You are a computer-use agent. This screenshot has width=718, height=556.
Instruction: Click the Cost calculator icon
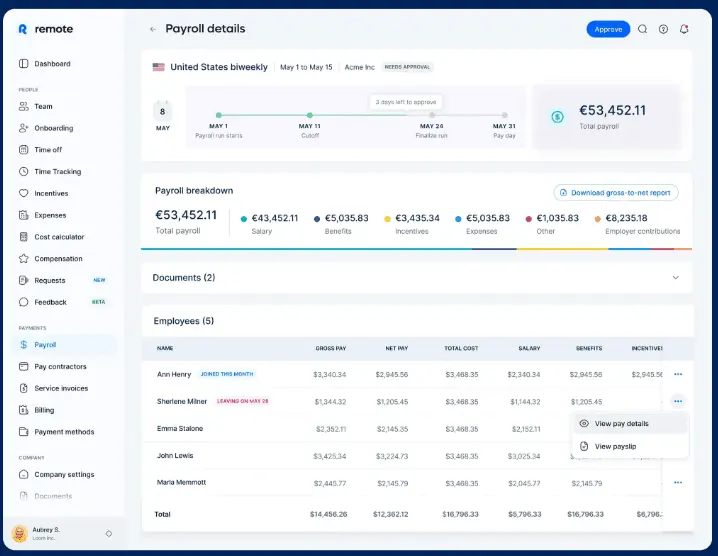(23, 237)
